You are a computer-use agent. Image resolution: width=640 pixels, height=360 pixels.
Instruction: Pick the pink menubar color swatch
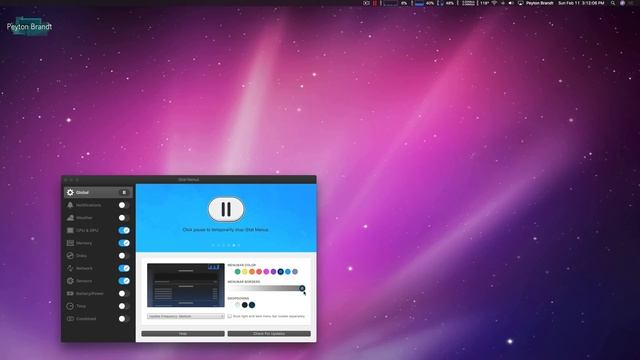[x=266, y=271]
